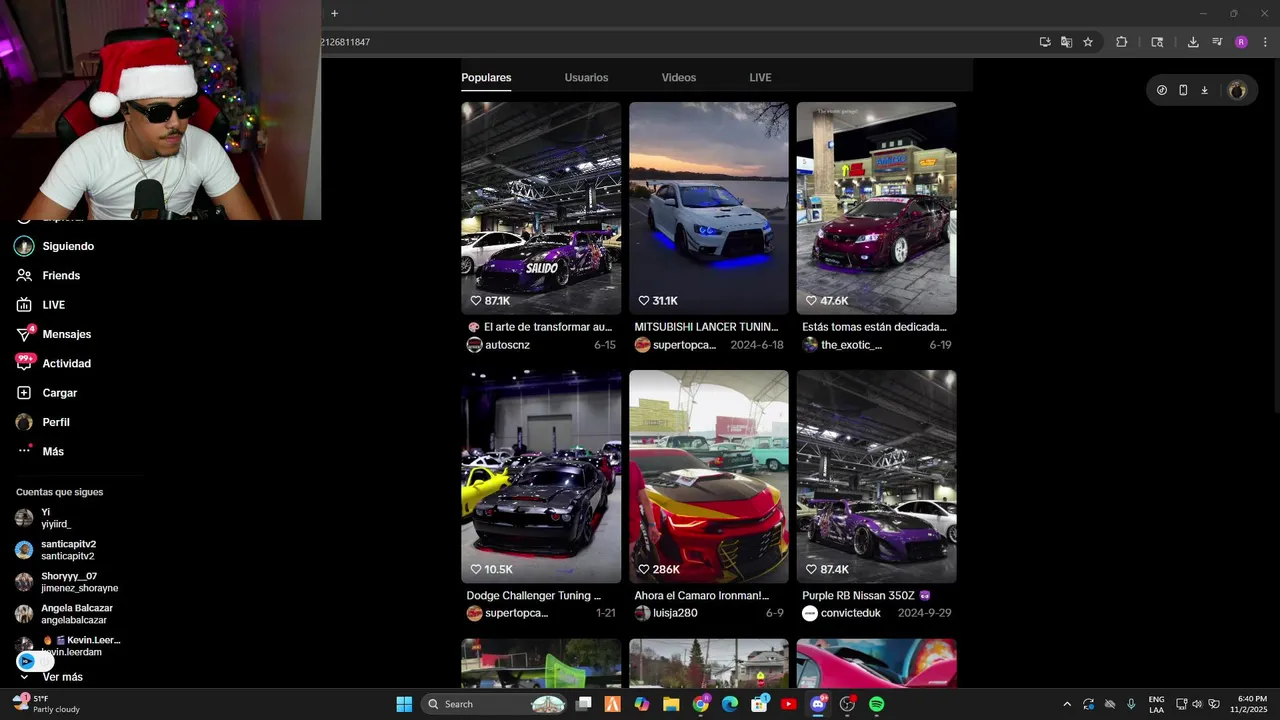1280x720 pixels.
Task: Open Chrome extensions puzzle icon
Action: coord(1121,42)
